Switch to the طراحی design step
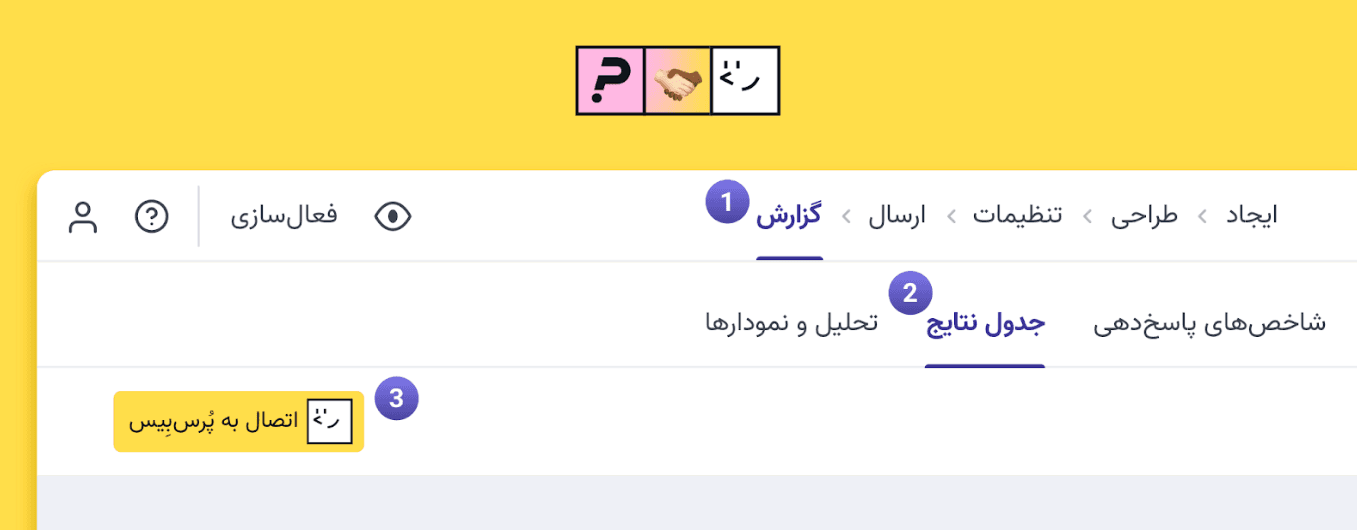Screen dimensions: 1357x530 click(1145, 215)
